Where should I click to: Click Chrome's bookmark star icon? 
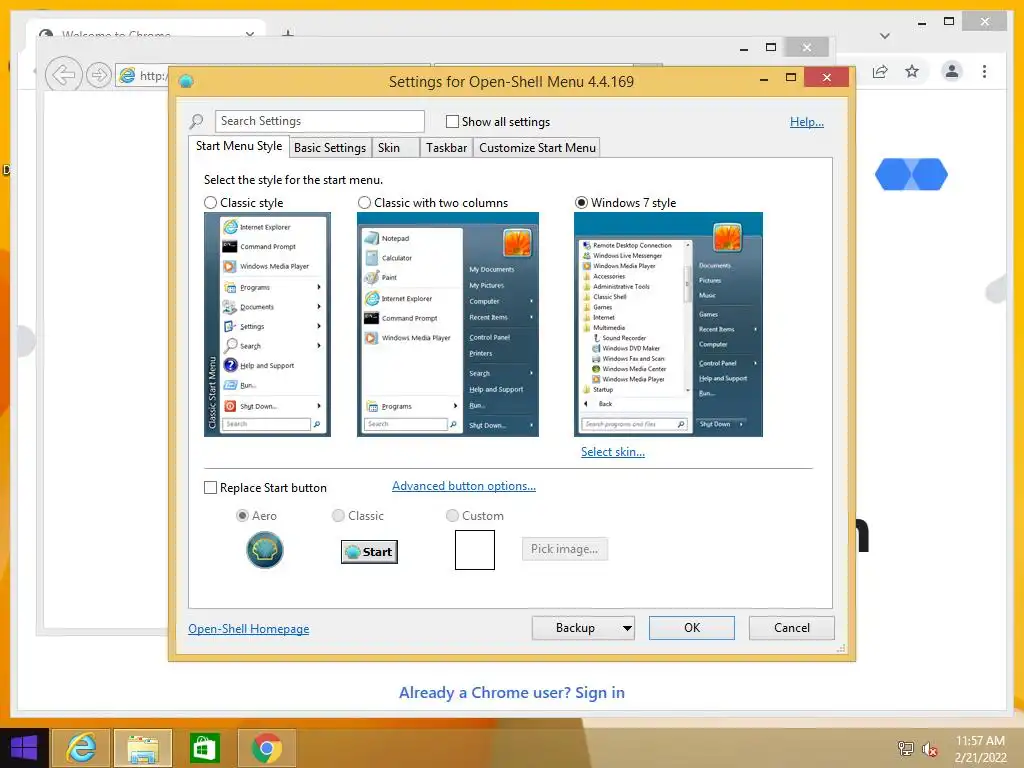pos(912,71)
